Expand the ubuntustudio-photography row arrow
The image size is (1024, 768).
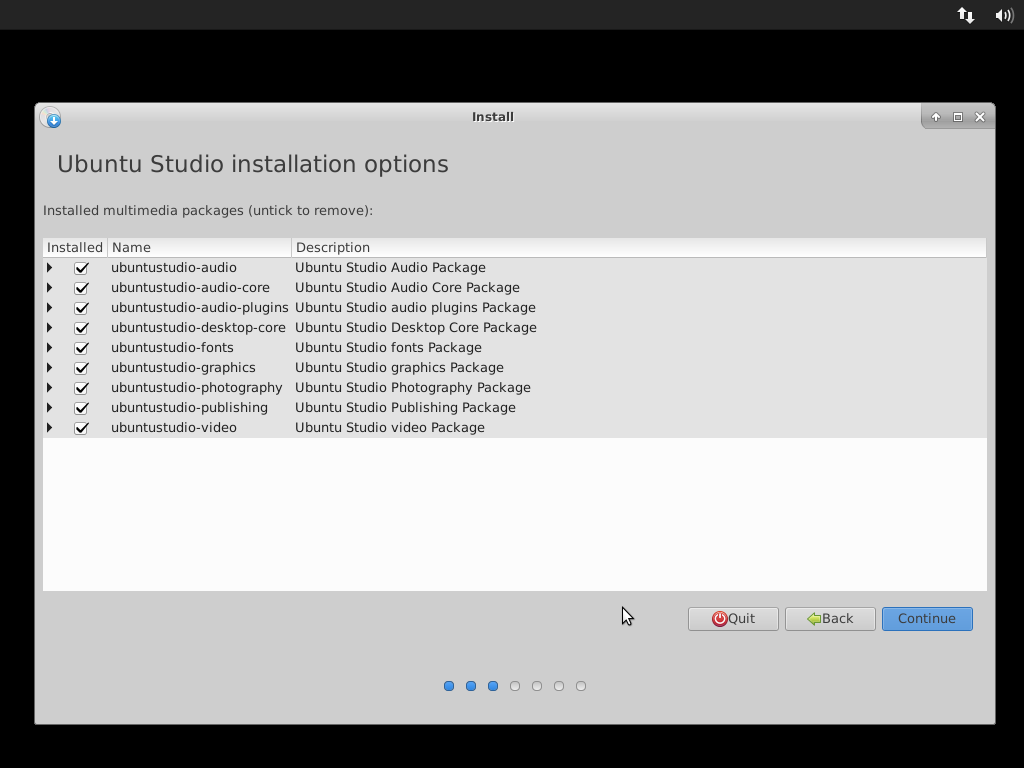(50, 388)
